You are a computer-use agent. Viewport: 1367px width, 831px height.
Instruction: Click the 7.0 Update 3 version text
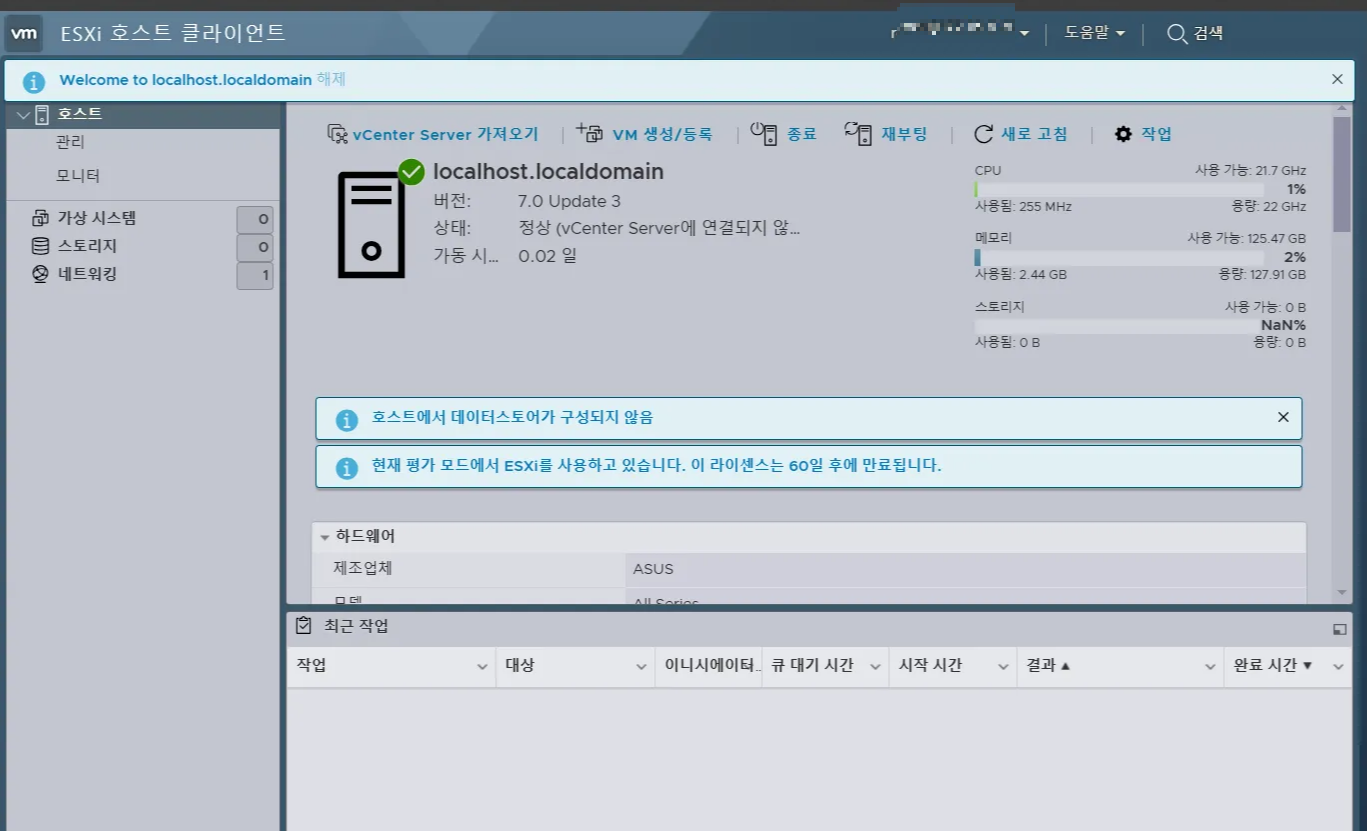click(569, 201)
